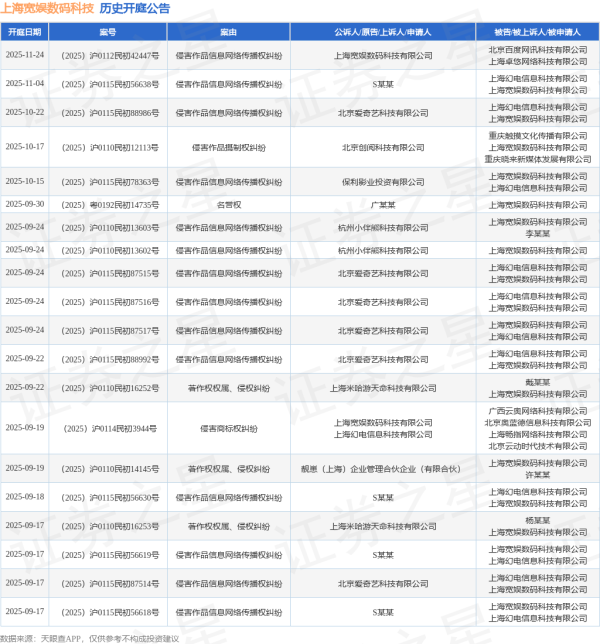This screenshot has height=644, width=600.
Task: Click the 上海宽娱数码科技 title link
Action: tap(48, 9)
